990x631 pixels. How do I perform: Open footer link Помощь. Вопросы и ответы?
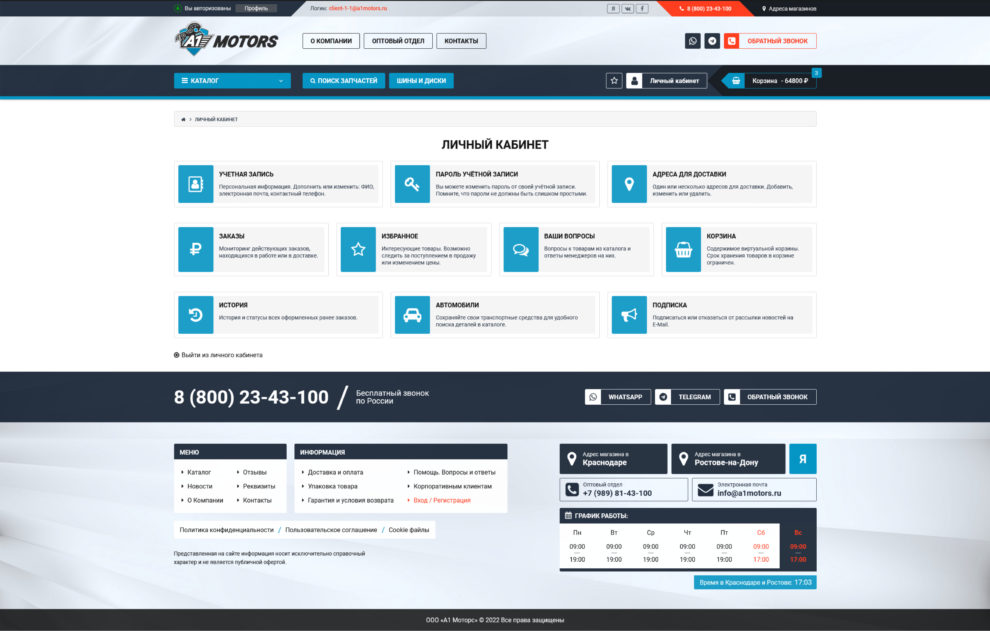tap(454, 472)
